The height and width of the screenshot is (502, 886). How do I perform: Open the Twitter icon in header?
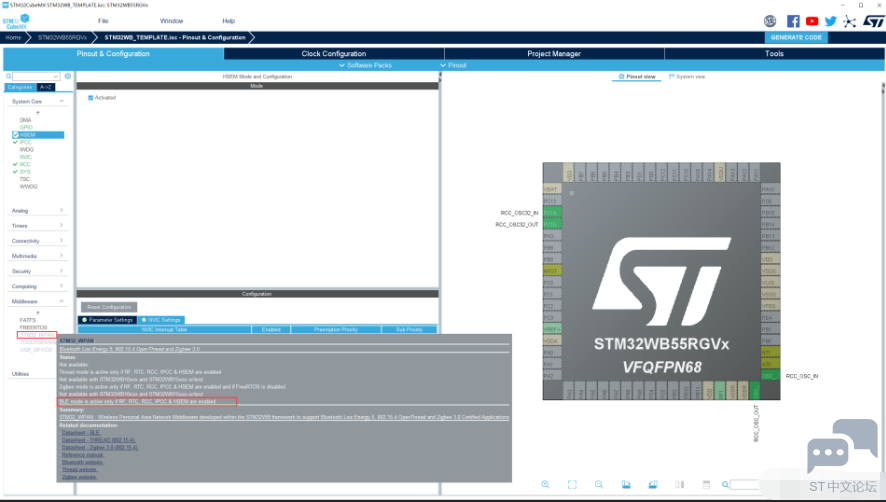[x=830, y=21]
